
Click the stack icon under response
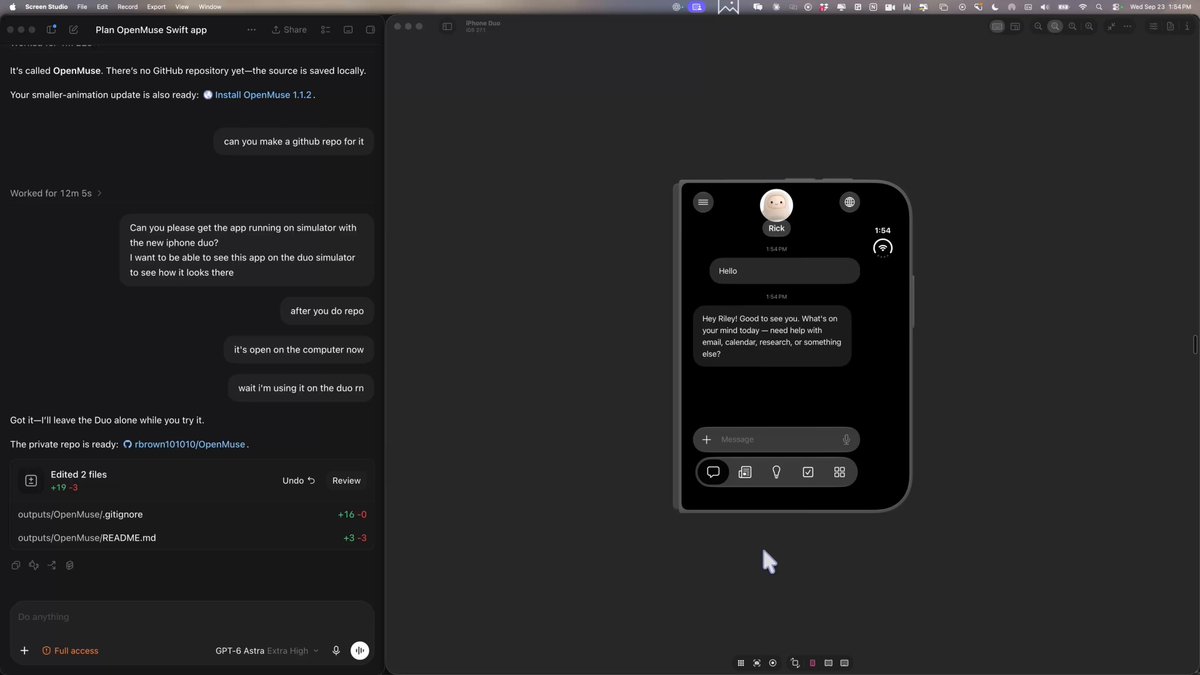pyautogui.click(x=69, y=565)
